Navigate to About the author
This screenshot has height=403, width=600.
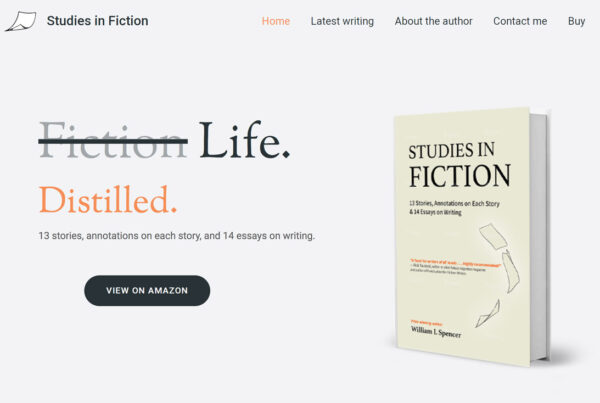point(433,21)
